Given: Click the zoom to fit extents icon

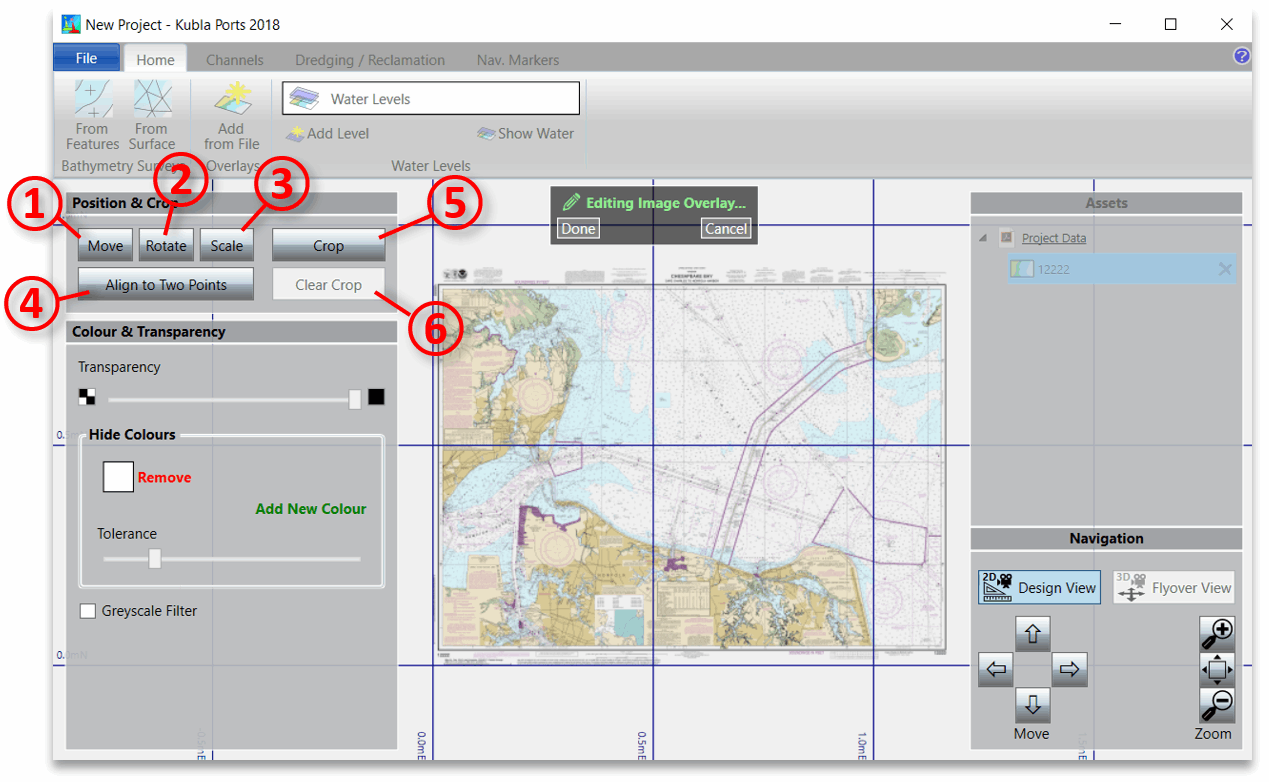Looking at the screenshot, I should [1217, 669].
